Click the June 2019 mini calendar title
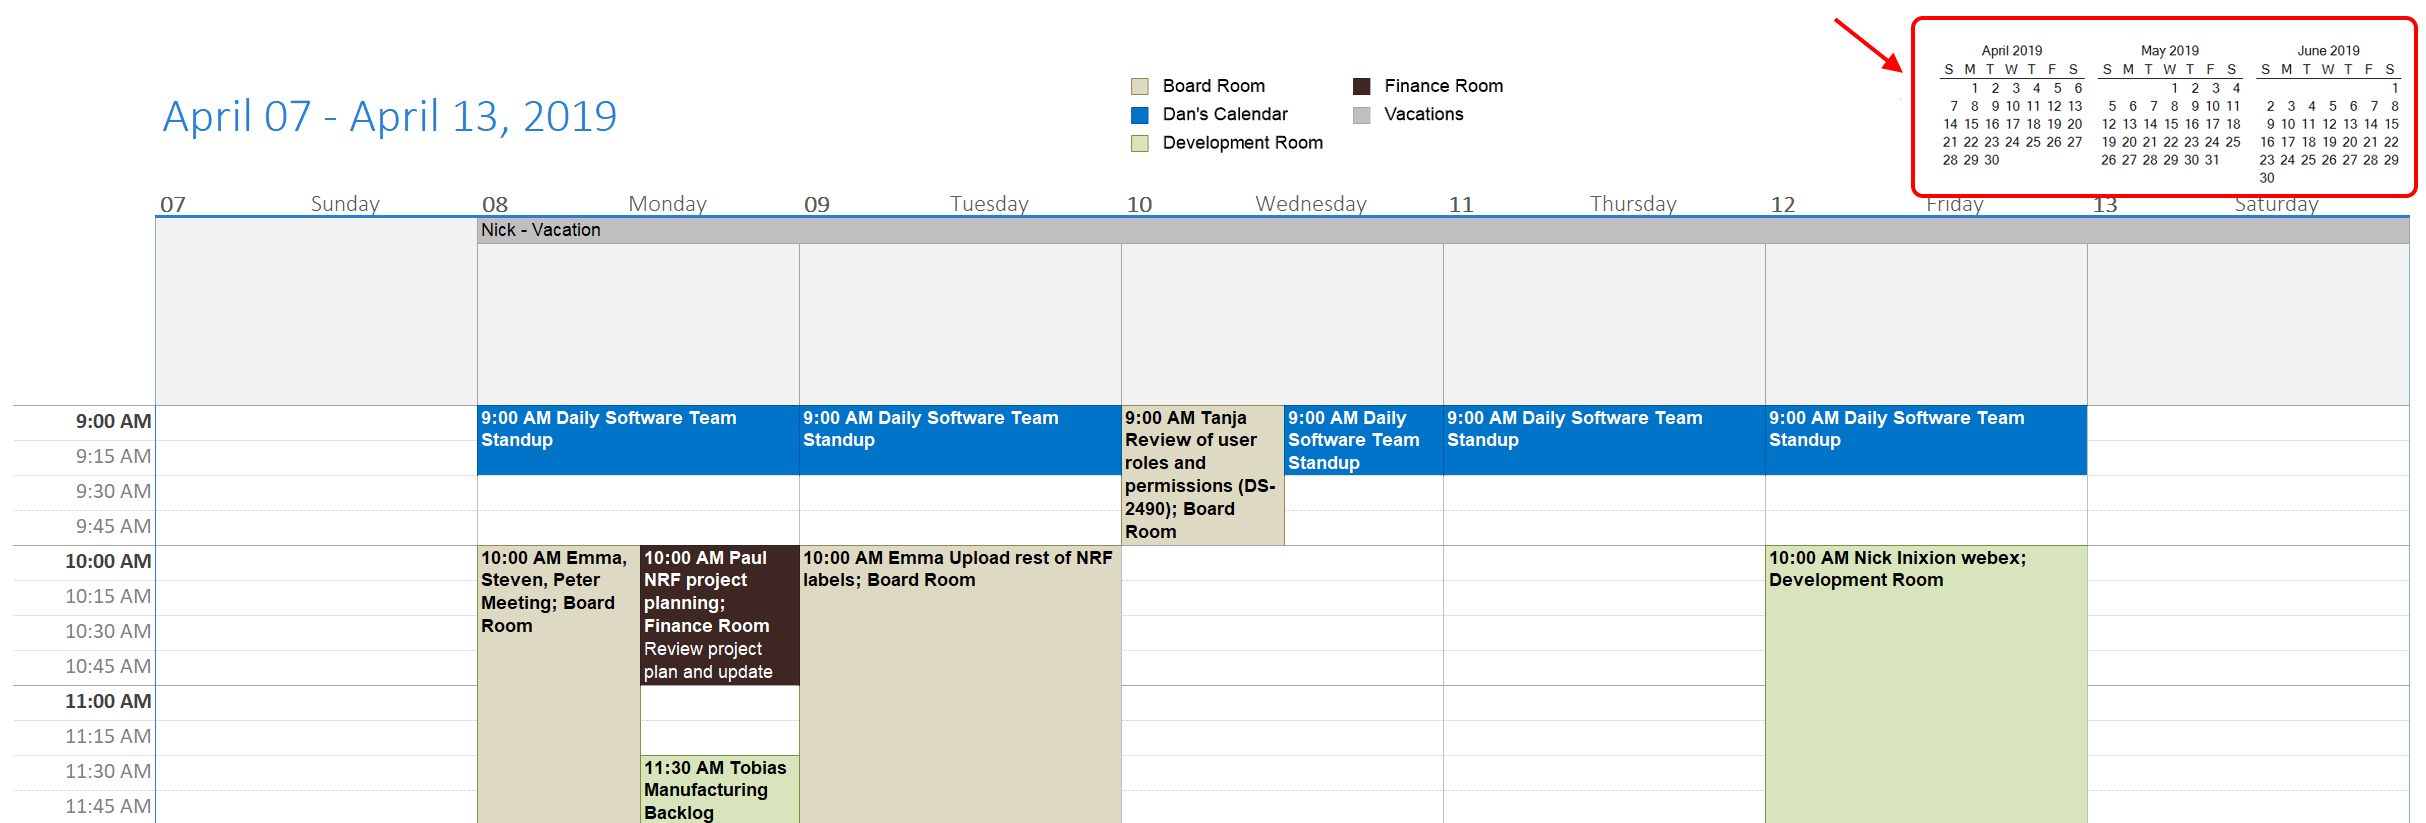Image resolution: width=2426 pixels, height=823 pixels. (2328, 51)
